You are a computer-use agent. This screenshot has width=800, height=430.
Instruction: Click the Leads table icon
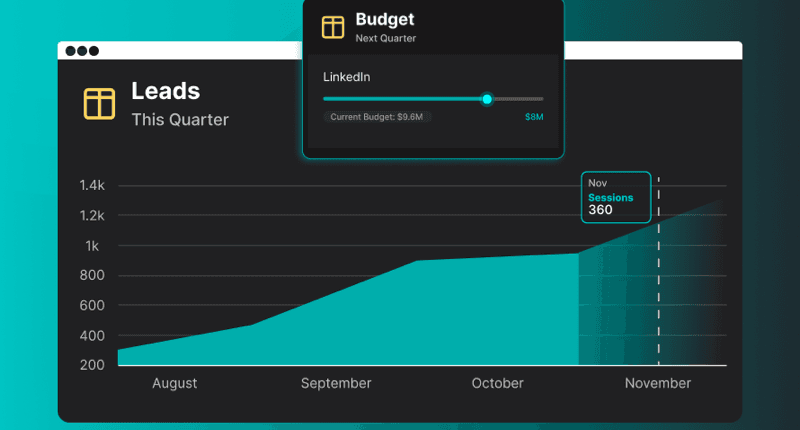(99, 103)
